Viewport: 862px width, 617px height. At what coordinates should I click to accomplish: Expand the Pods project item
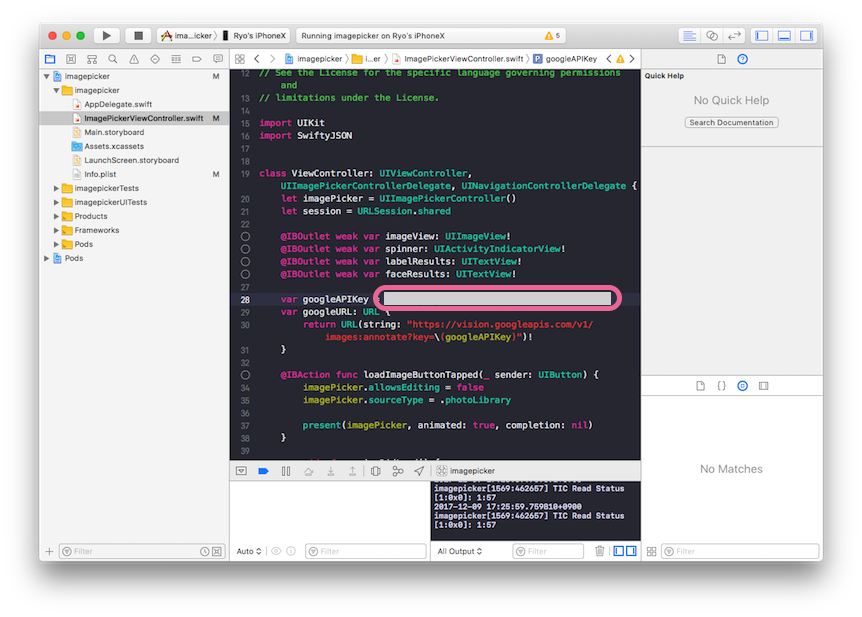tap(47, 258)
